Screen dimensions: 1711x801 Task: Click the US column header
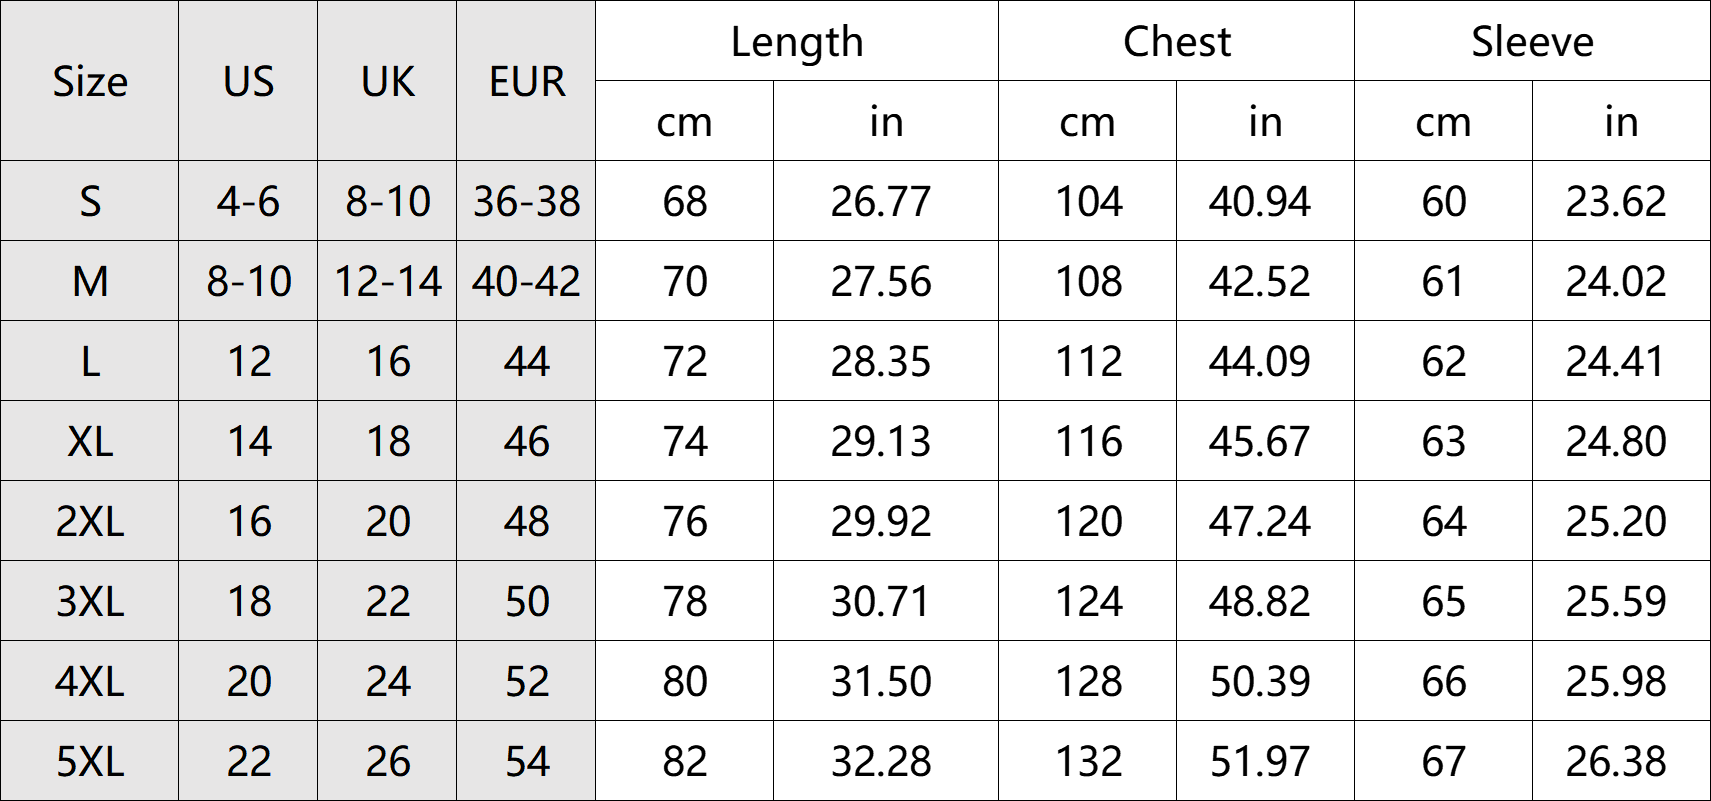[x=248, y=81]
